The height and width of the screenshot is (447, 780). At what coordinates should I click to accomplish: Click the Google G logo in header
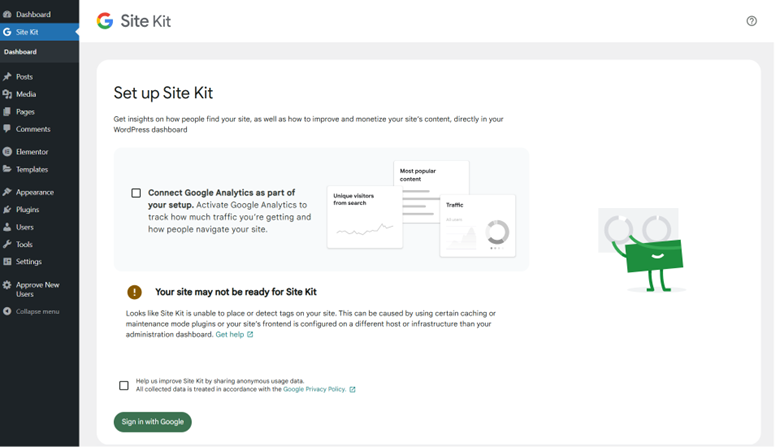click(x=104, y=21)
